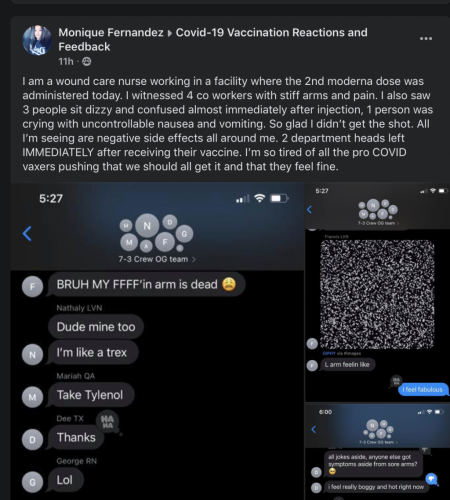Click the G avatar beside Lol message
This screenshot has height=500, width=450.
pyautogui.click(x=32, y=482)
